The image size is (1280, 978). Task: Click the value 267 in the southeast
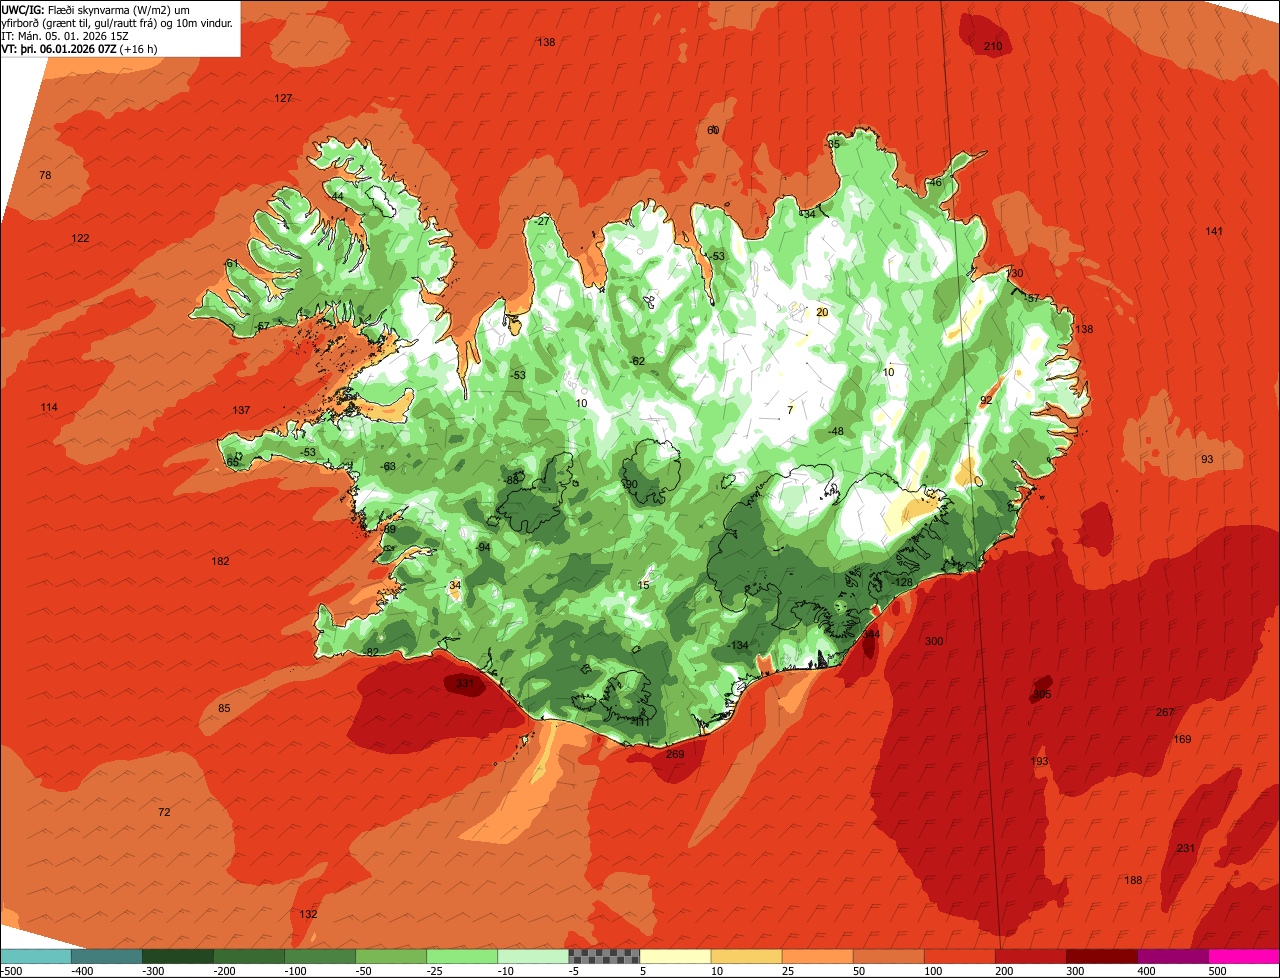(1165, 712)
